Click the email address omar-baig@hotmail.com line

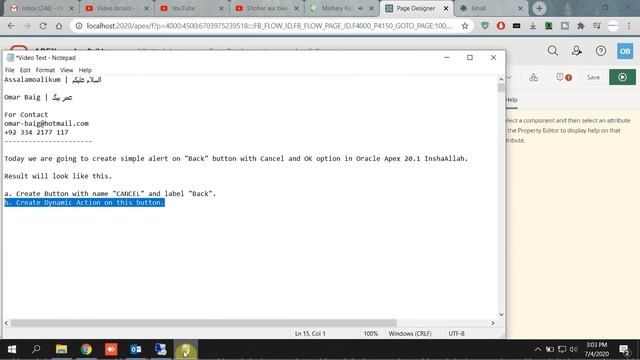pos(46,123)
